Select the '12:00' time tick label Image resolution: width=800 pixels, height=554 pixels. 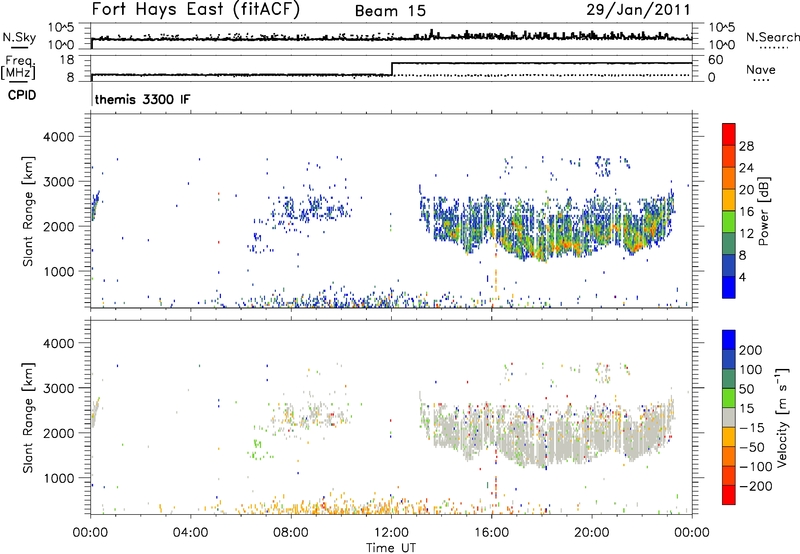click(x=391, y=533)
